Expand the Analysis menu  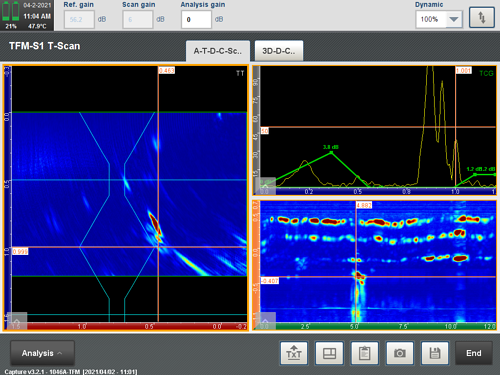(x=42, y=353)
